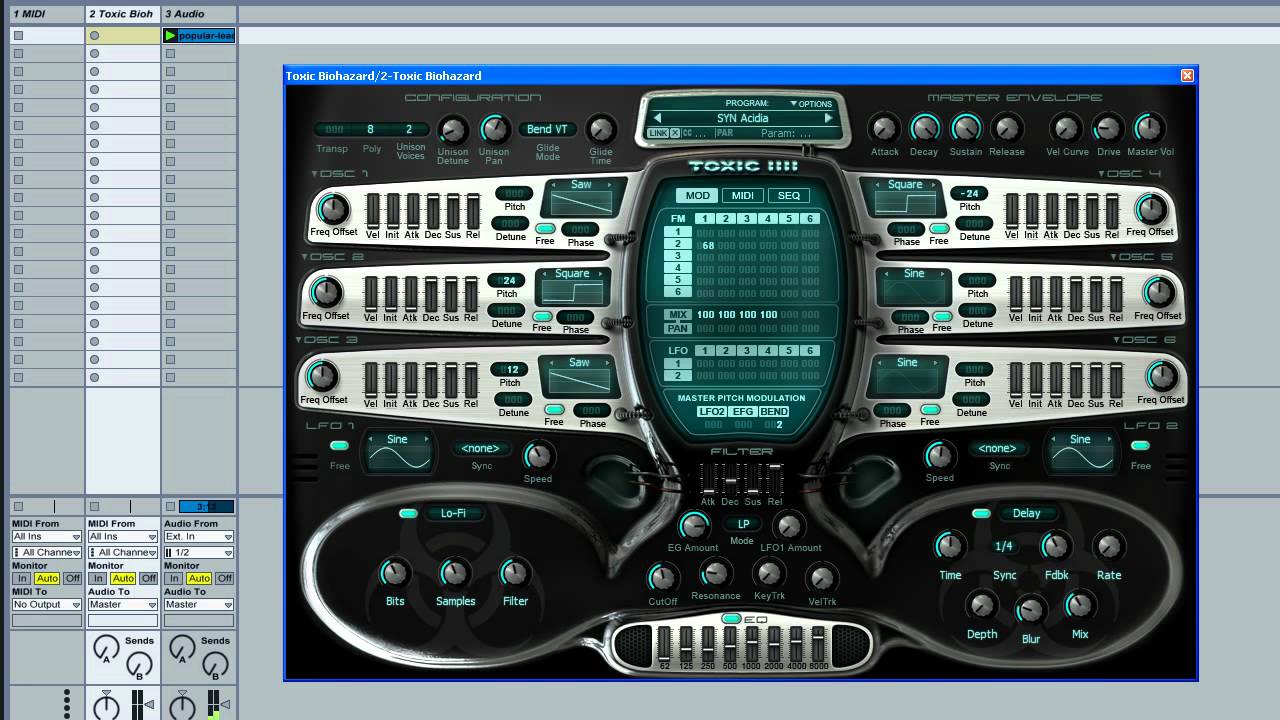
Task: Click the Lo-Fi Samples knob
Action: (455, 574)
